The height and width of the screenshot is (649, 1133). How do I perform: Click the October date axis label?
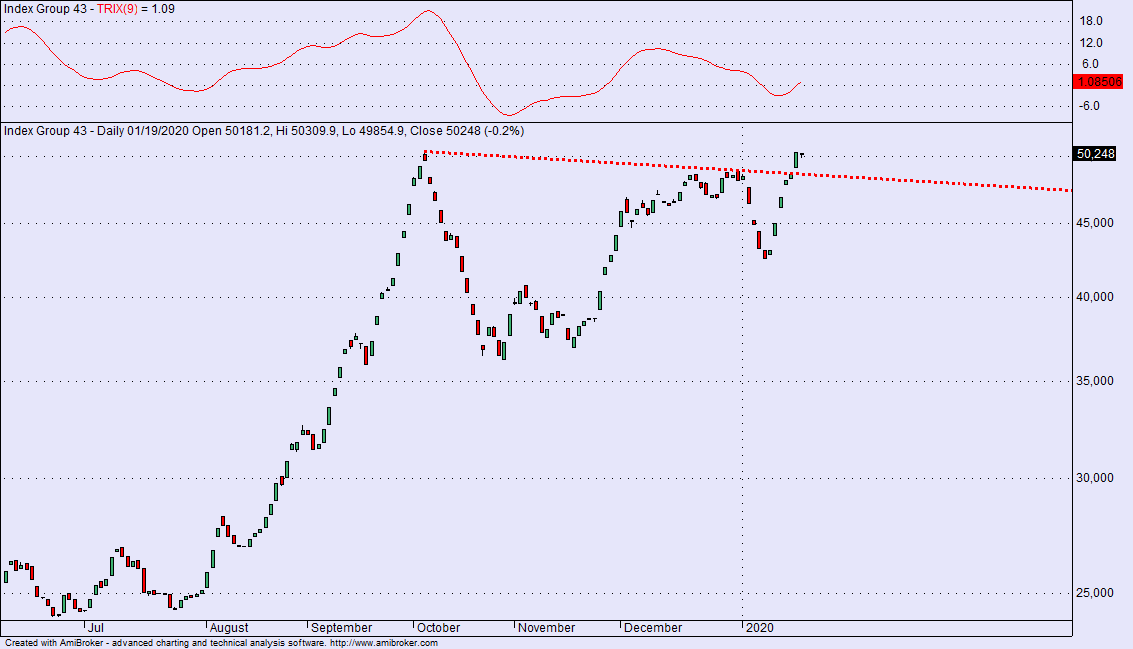[439, 627]
